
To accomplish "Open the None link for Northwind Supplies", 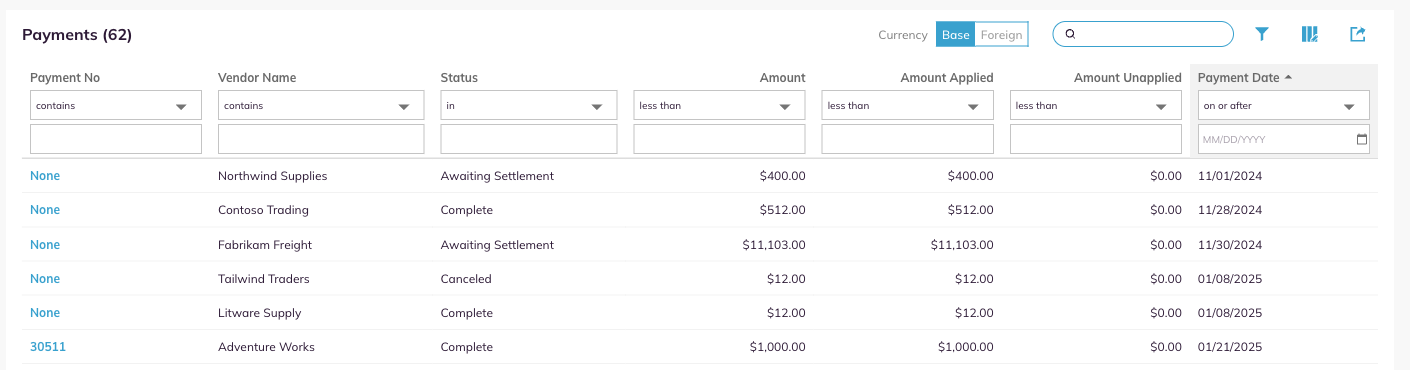I will point(45,176).
